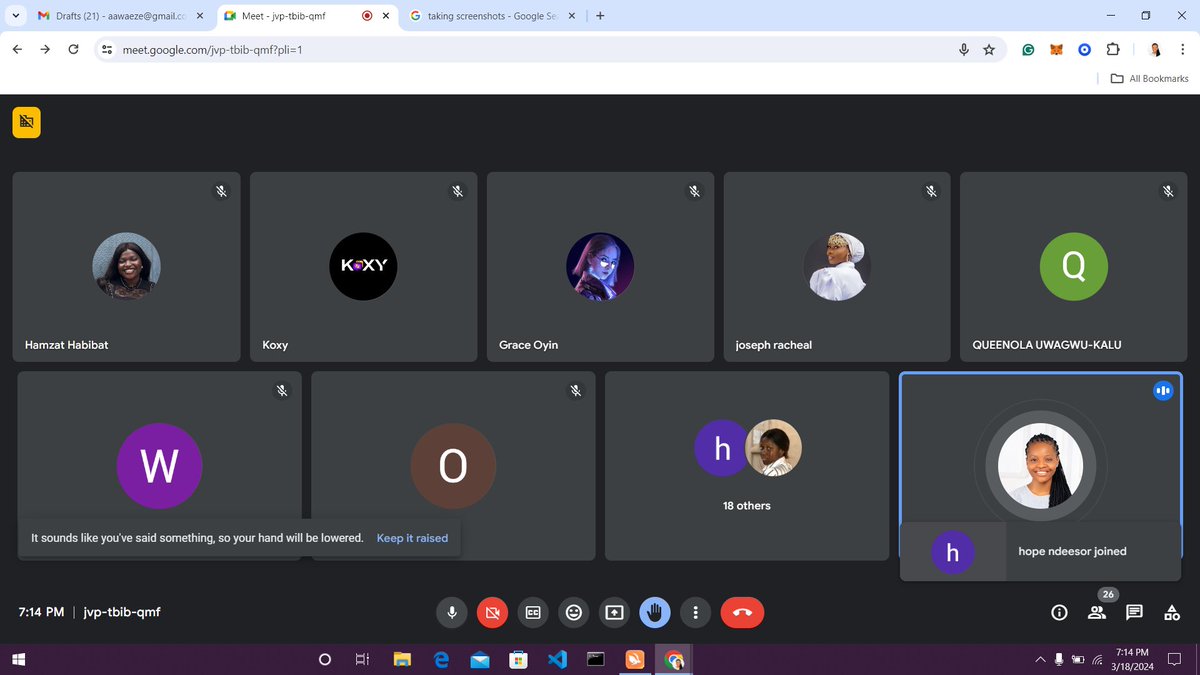The height and width of the screenshot is (675, 1200).
Task: Lower the raised hand button
Action: pyautogui.click(x=655, y=612)
